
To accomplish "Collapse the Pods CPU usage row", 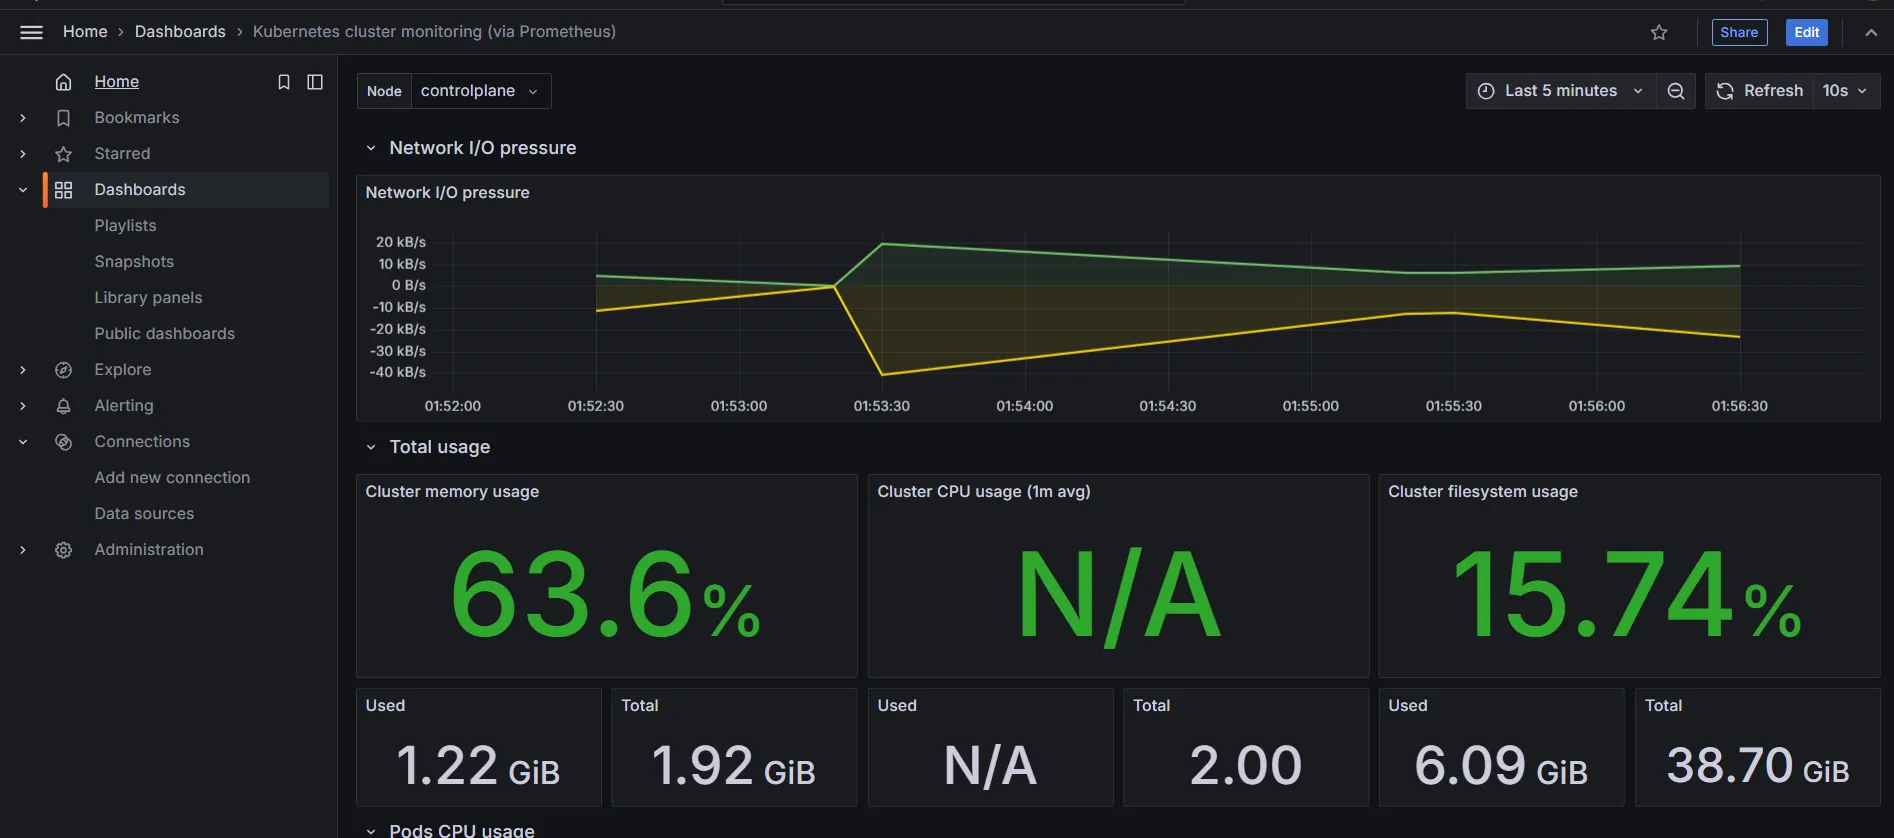I will (x=371, y=830).
